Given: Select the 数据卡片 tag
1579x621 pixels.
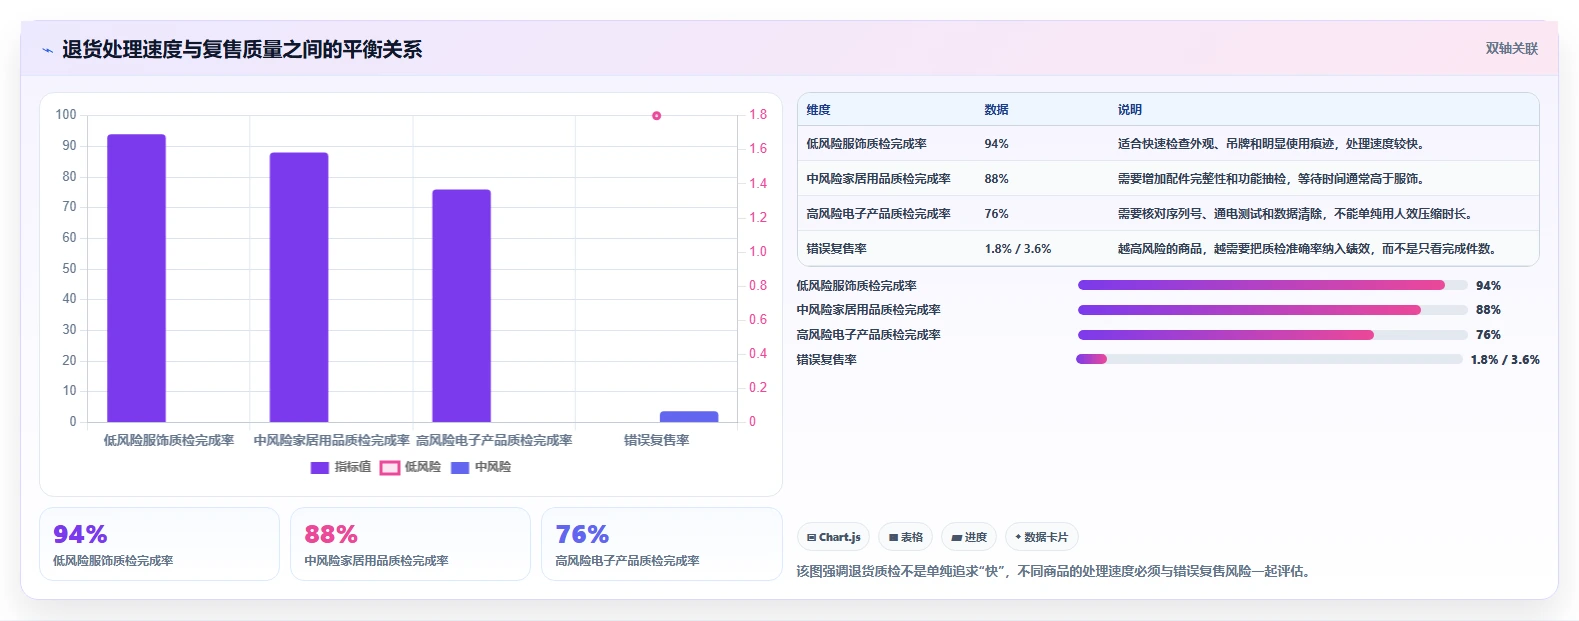Looking at the screenshot, I should click(x=1041, y=537).
